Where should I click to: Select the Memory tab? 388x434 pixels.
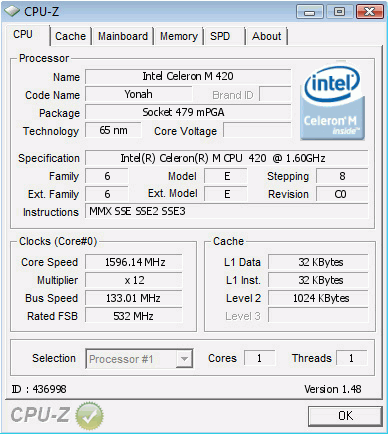click(179, 36)
